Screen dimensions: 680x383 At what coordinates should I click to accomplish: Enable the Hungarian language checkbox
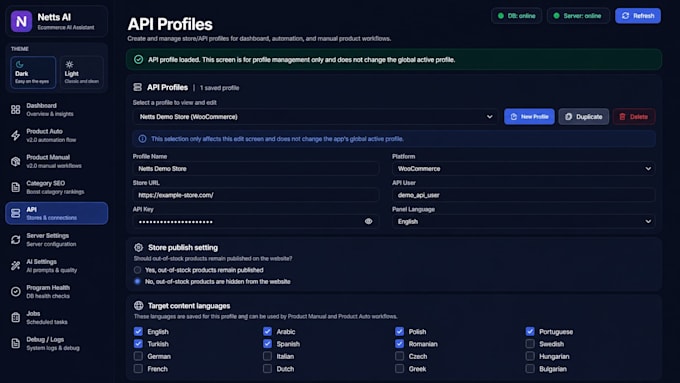tap(530, 356)
